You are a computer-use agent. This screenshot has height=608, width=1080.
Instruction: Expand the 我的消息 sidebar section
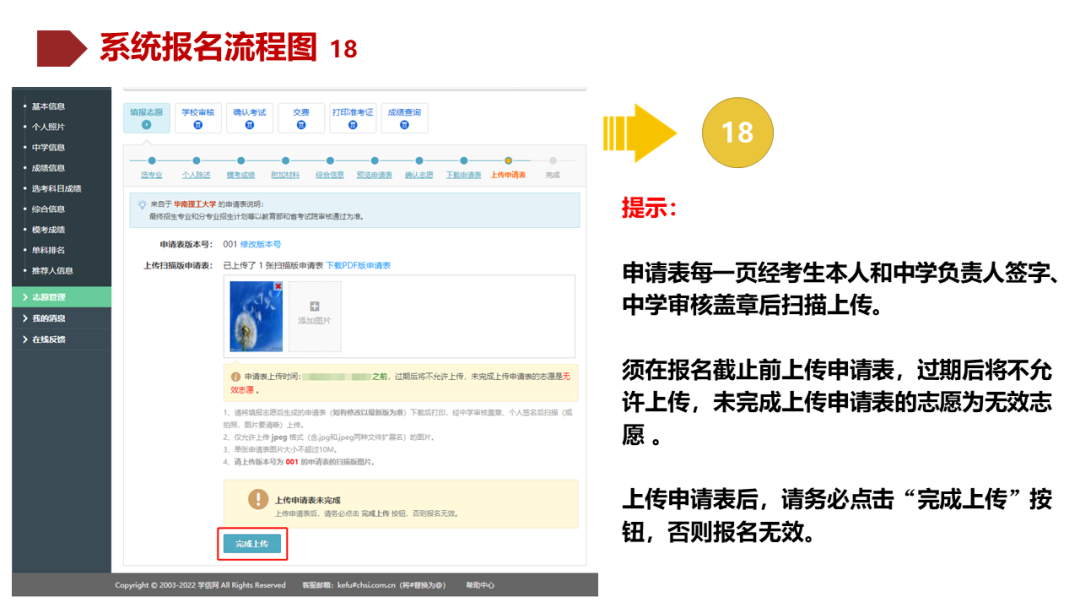click(47, 318)
